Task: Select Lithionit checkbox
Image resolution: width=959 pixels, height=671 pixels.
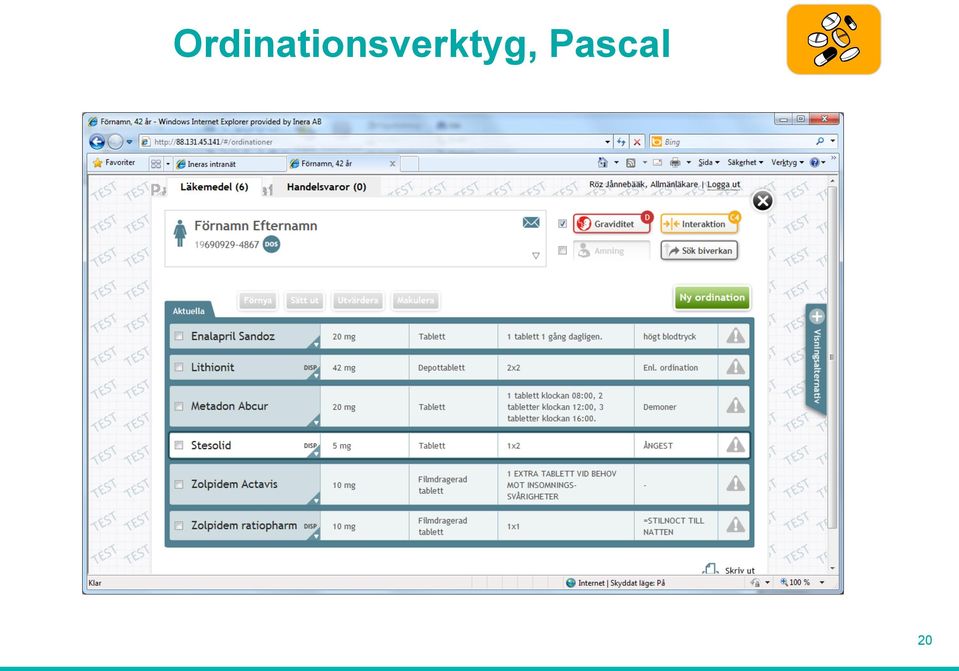Action: [x=179, y=367]
